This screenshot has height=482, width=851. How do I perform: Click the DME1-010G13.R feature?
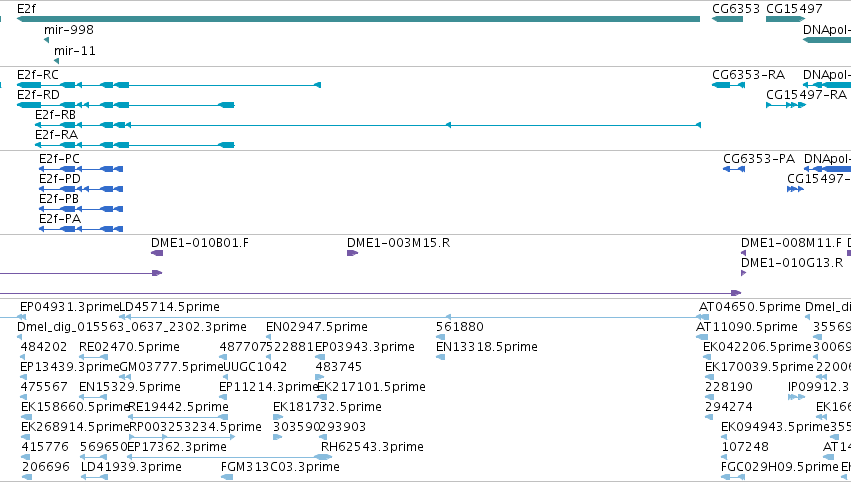pos(744,273)
